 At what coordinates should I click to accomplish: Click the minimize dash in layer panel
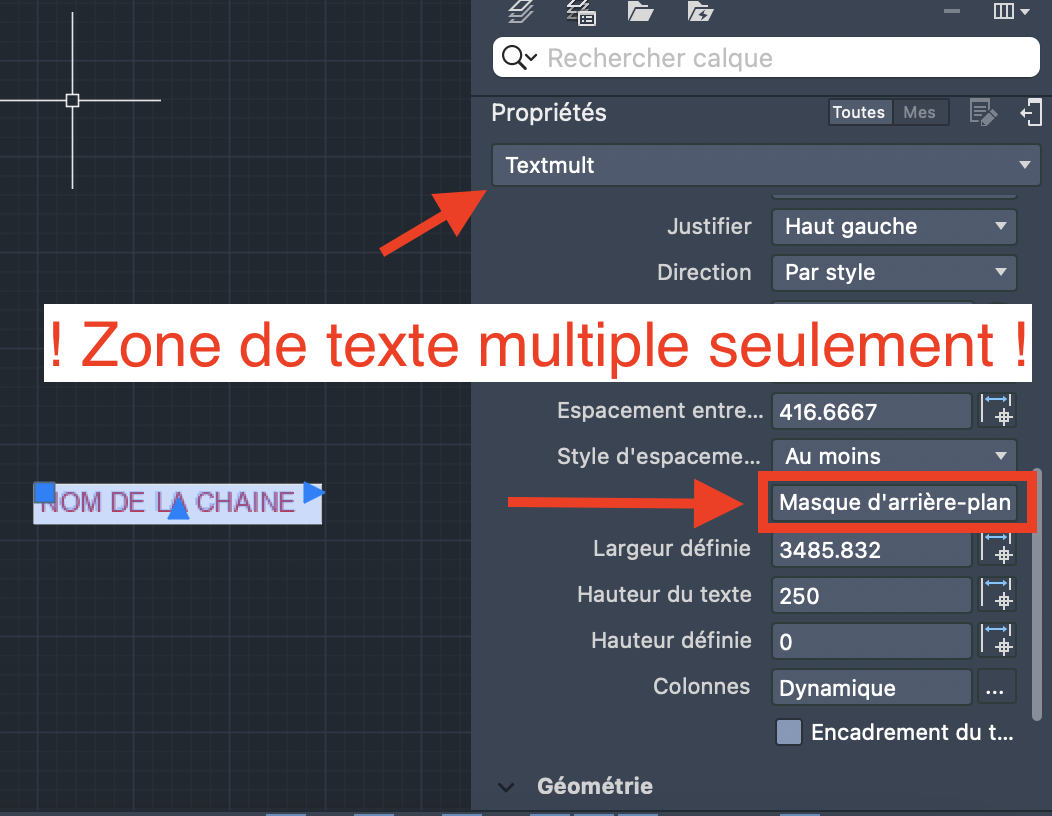point(951,11)
